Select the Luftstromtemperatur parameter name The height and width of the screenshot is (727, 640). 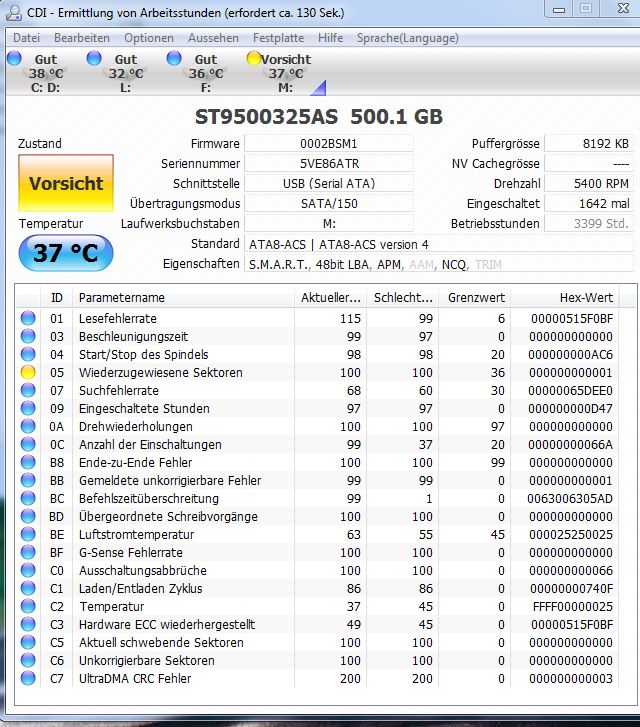(136, 535)
